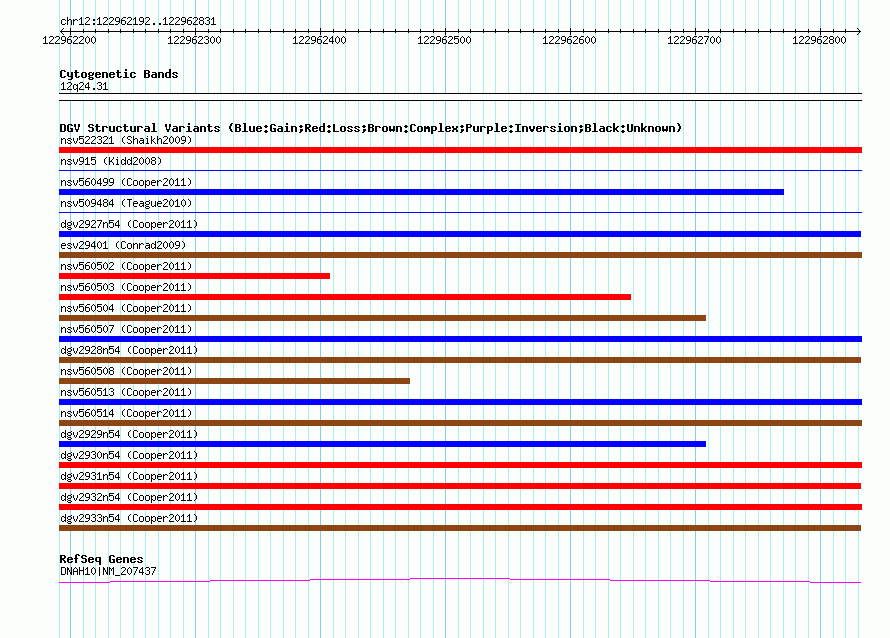
Task: Click the esv29401 (Conrad2009) label
Action: (x=123, y=245)
